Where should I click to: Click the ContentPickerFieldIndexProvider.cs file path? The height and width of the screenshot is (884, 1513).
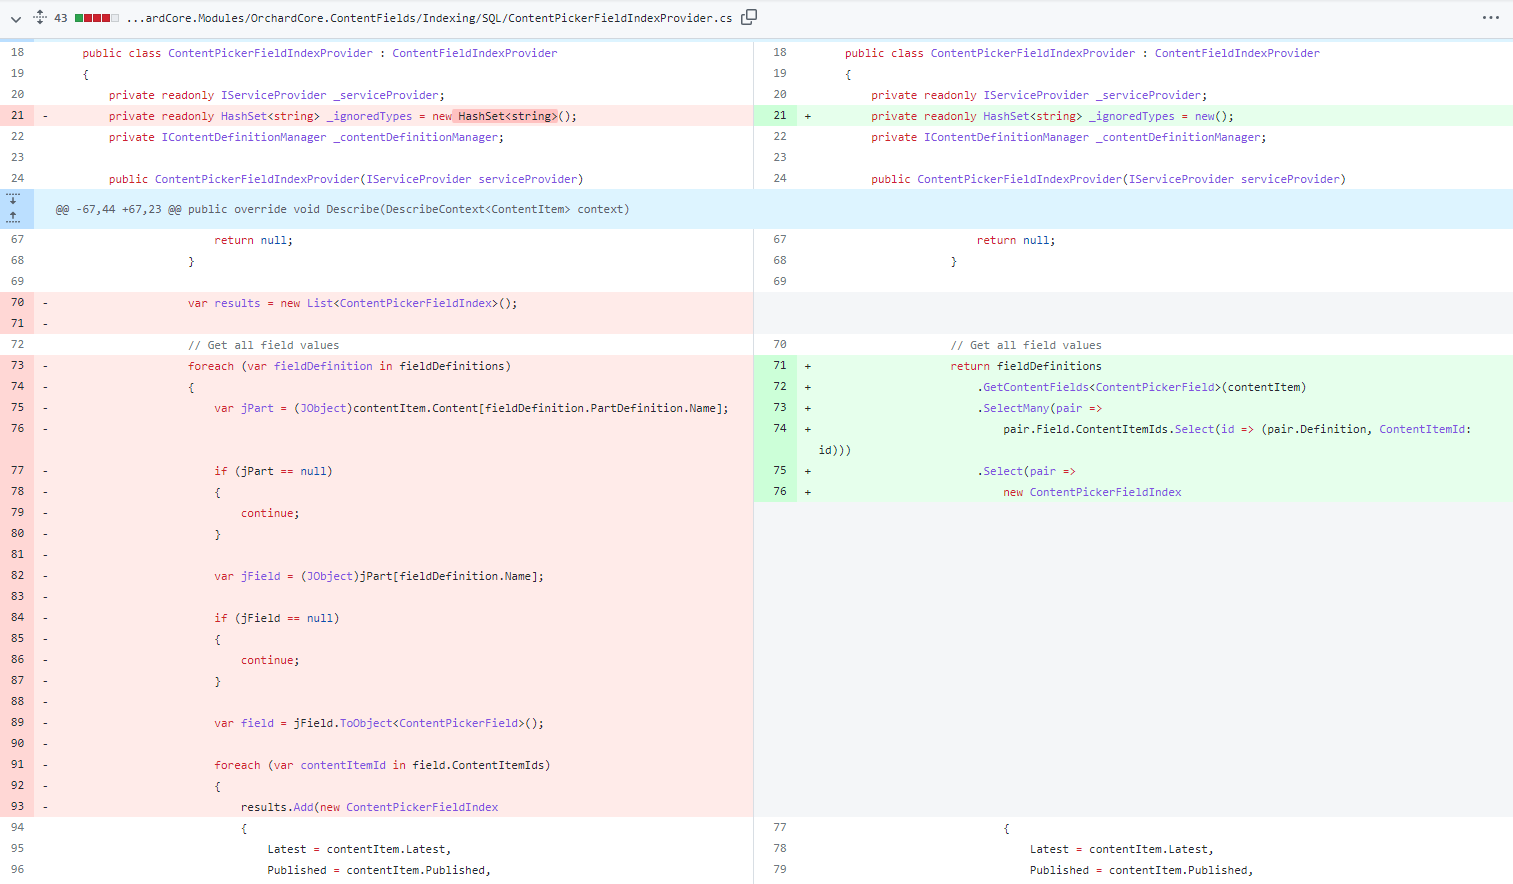(429, 18)
